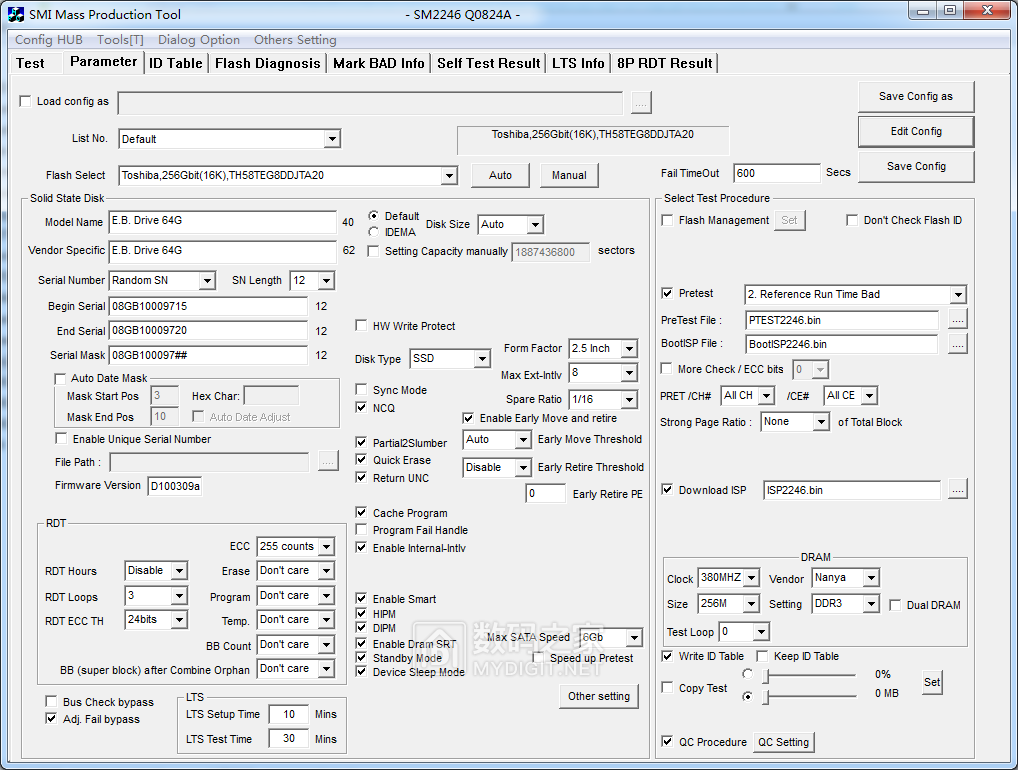Expand the Form Factor dropdown
The image size is (1018, 770).
[x=628, y=349]
